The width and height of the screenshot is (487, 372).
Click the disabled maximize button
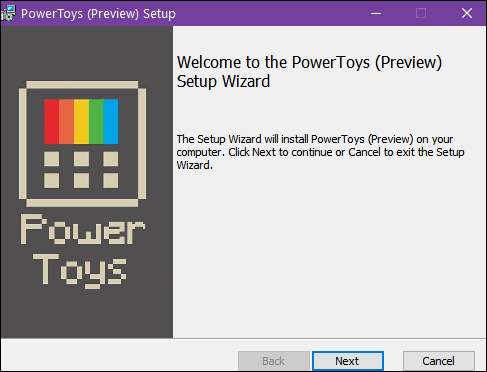click(421, 13)
